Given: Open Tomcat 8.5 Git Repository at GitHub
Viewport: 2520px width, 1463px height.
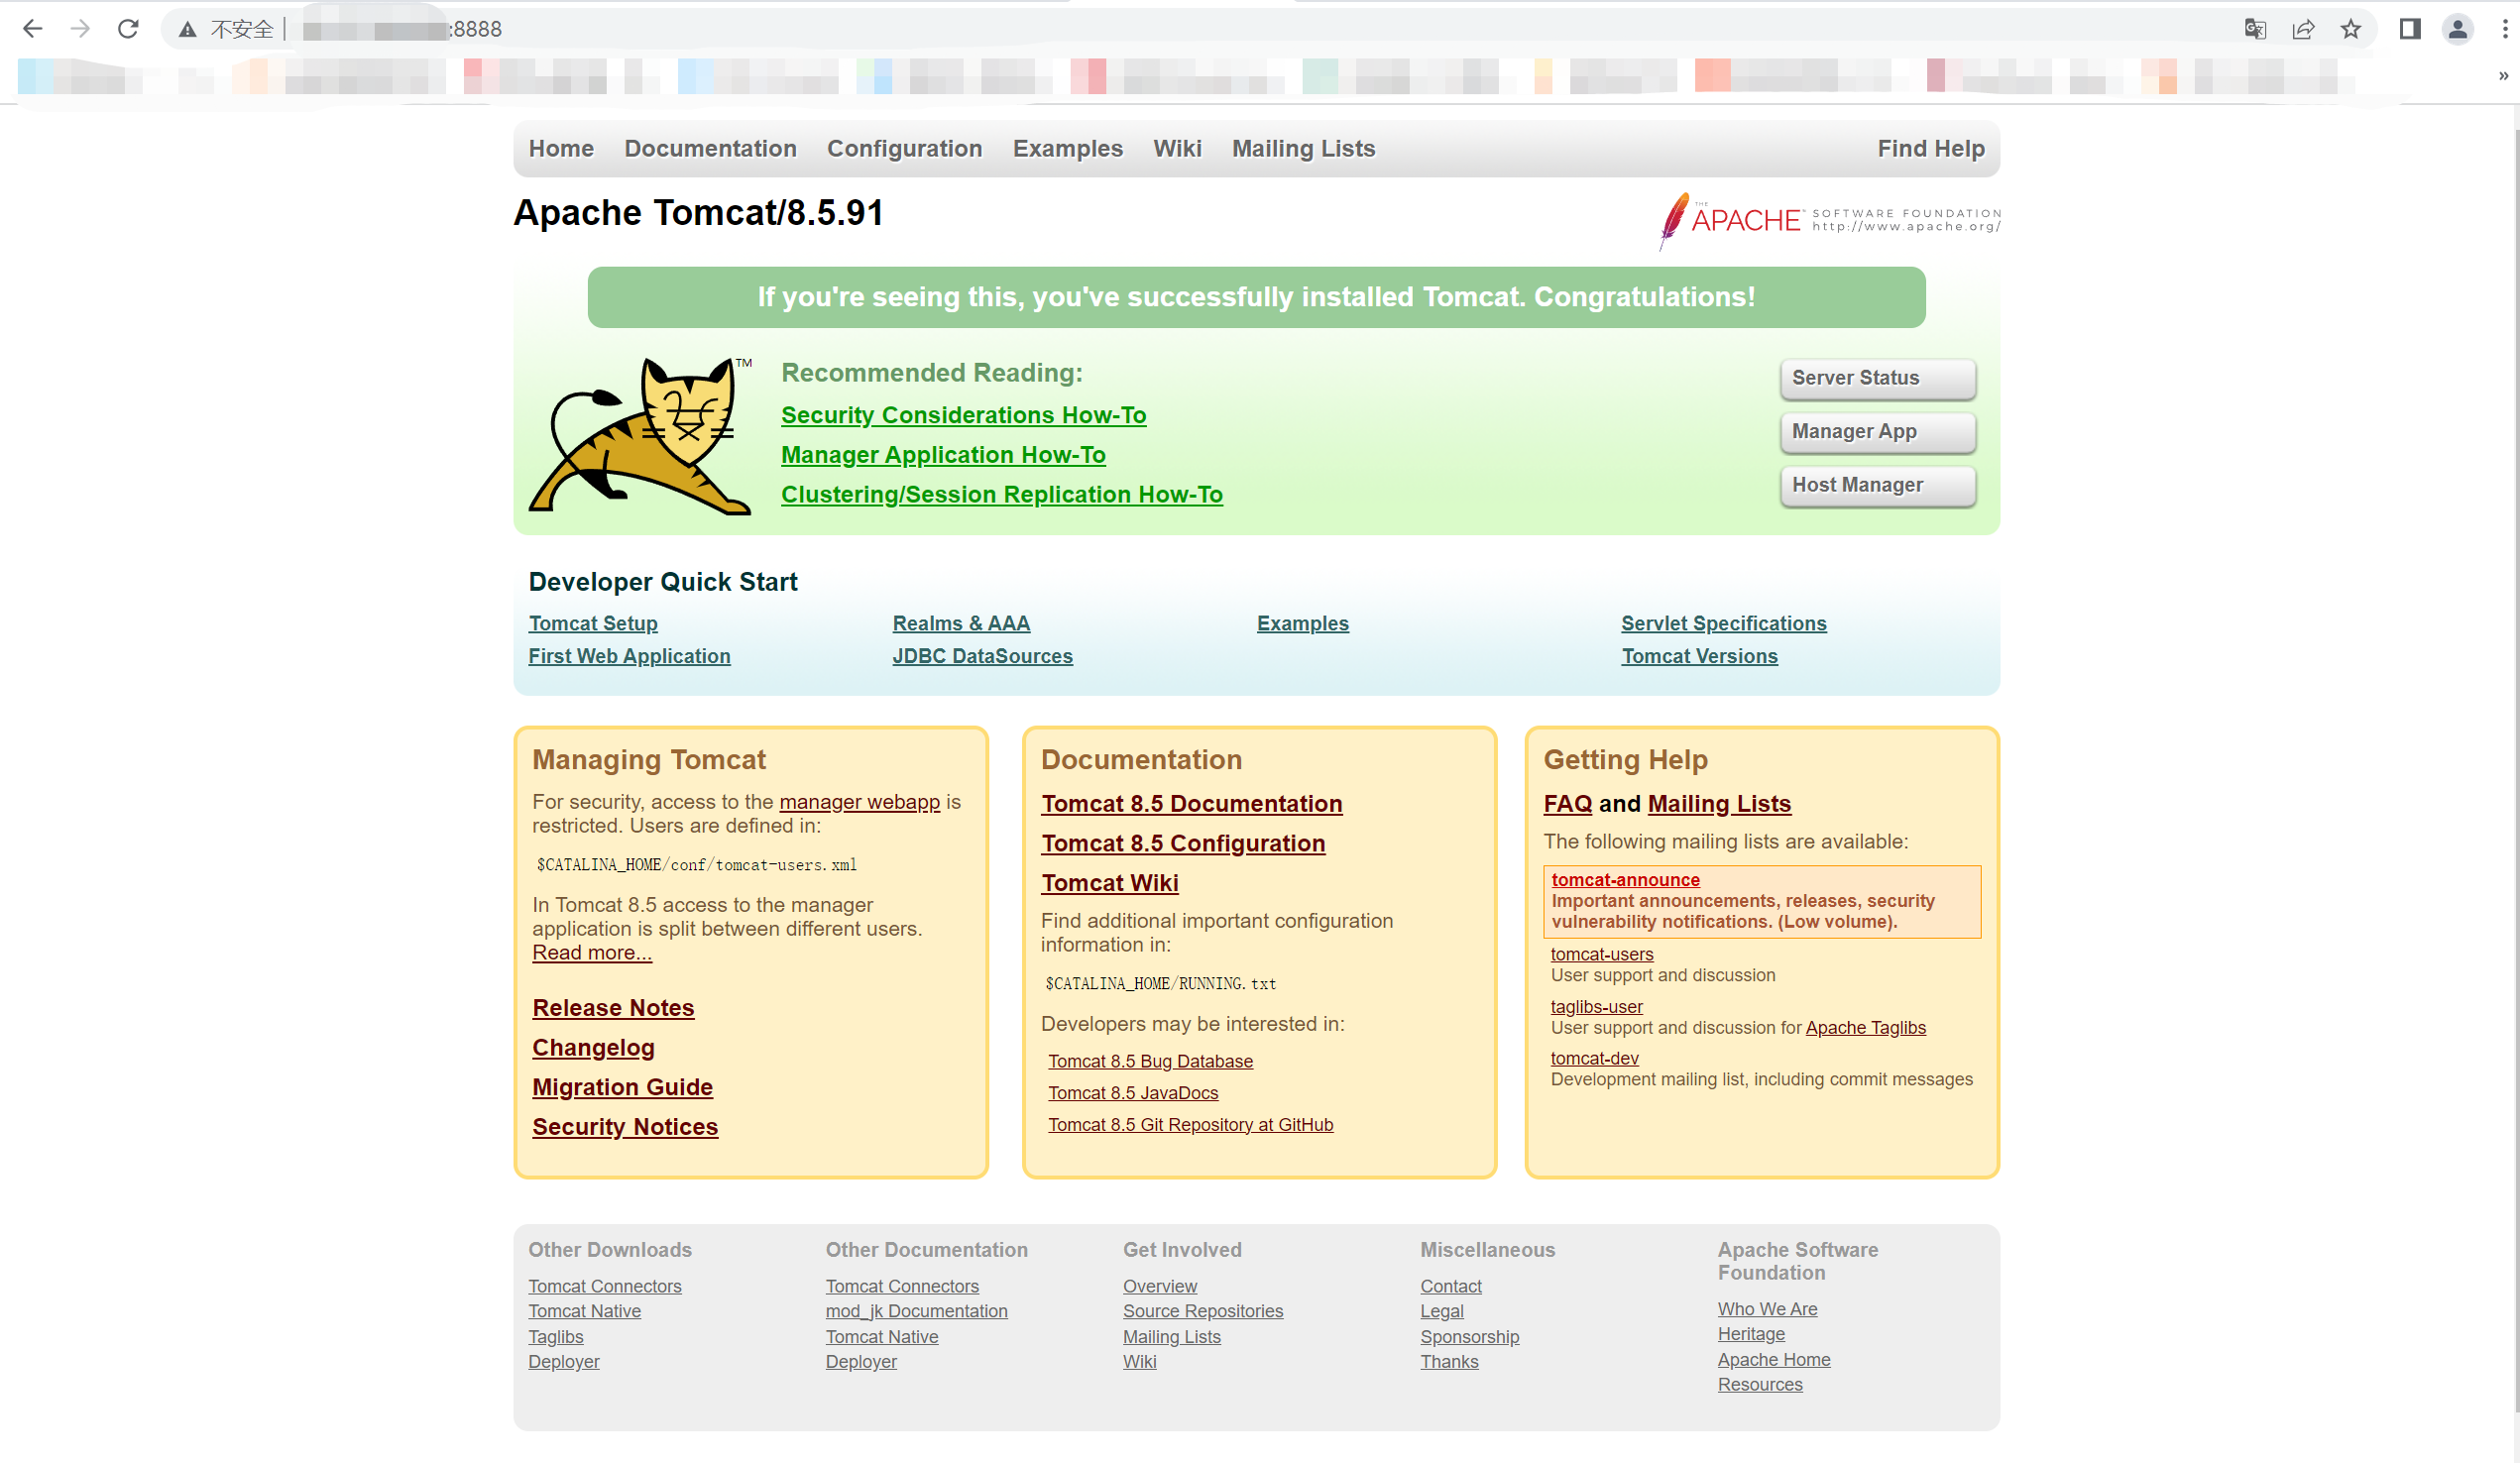Looking at the screenshot, I should click(1190, 1124).
